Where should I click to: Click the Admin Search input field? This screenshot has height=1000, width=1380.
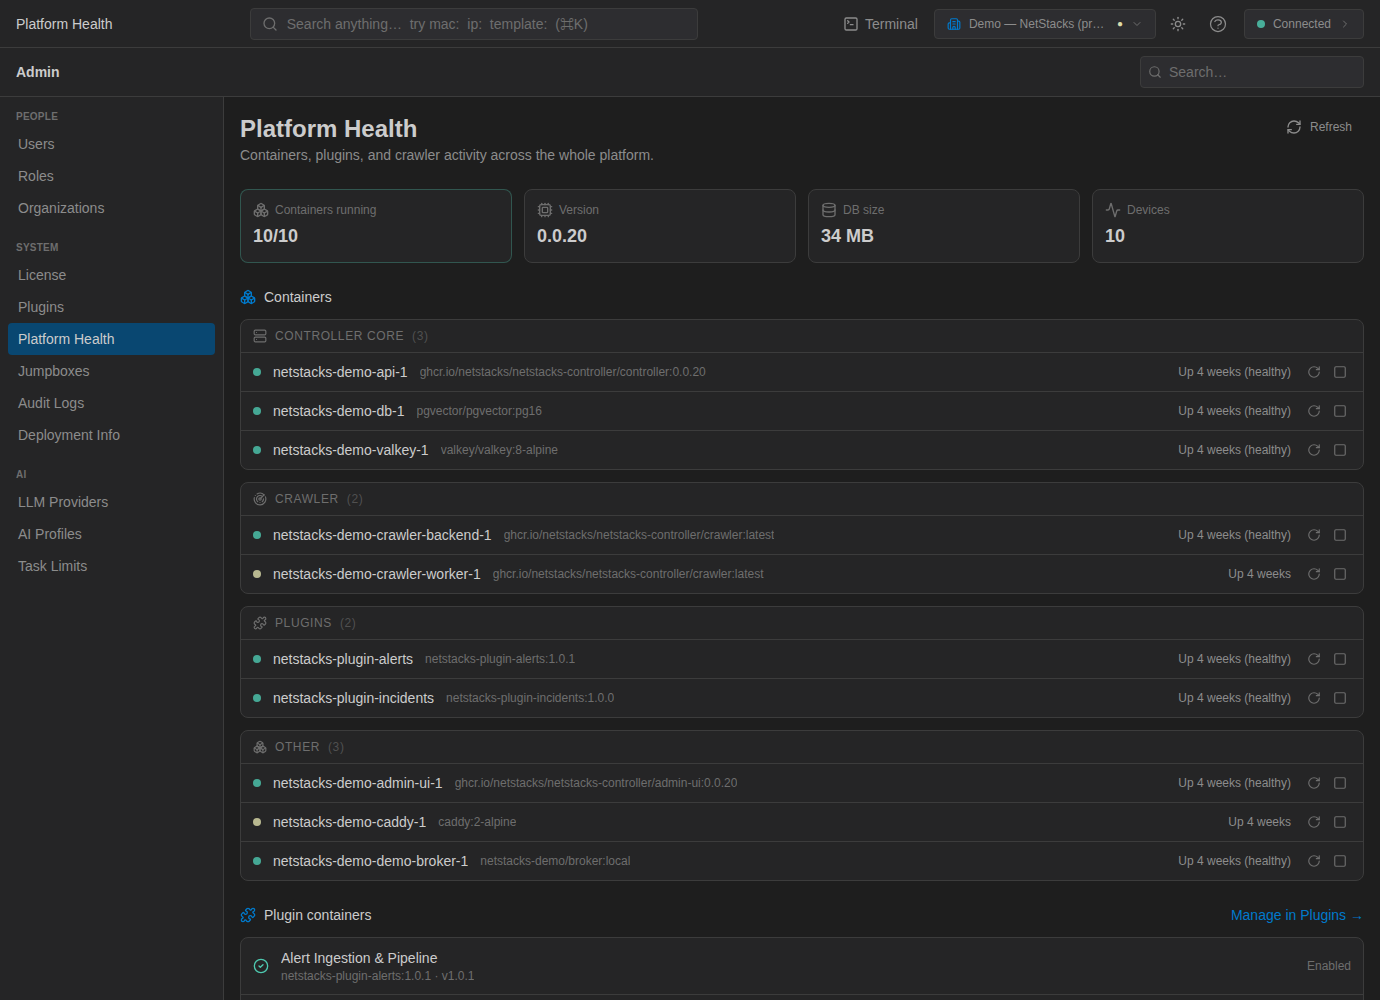point(1252,72)
